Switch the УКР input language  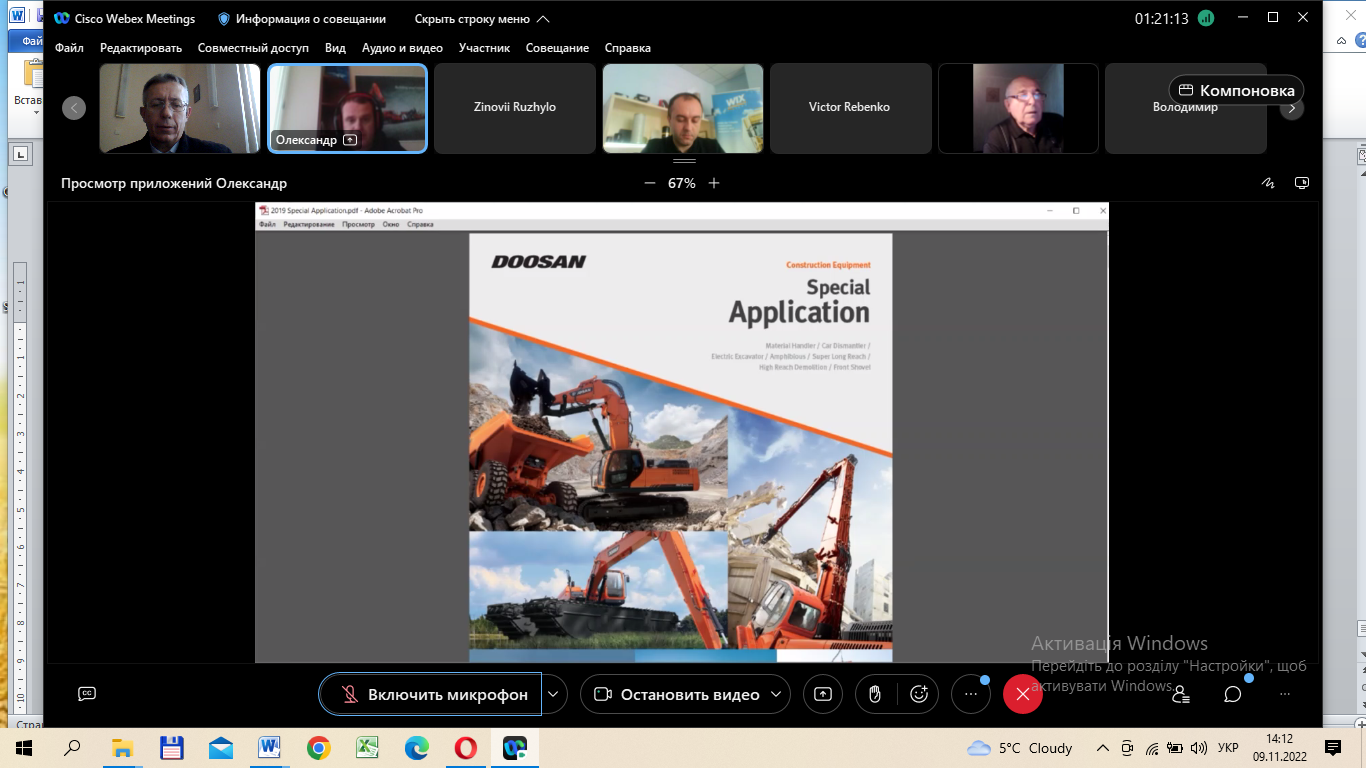coord(1228,748)
